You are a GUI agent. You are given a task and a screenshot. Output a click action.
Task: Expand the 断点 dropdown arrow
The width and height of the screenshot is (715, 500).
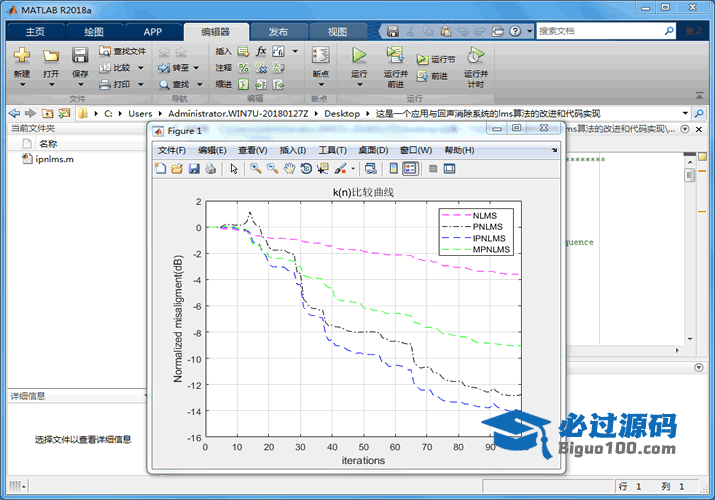coord(321,84)
